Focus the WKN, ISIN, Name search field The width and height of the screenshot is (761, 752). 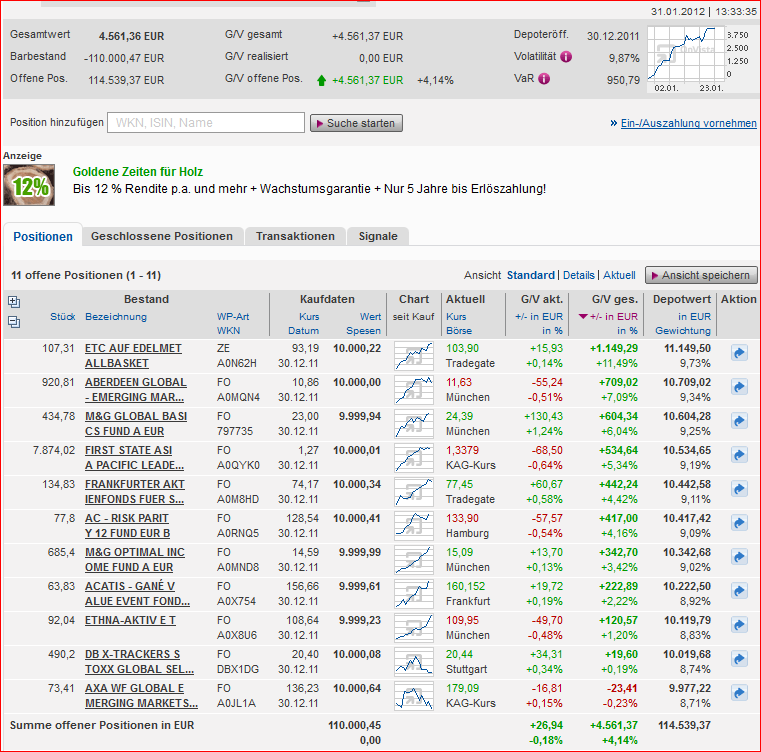[206, 123]
